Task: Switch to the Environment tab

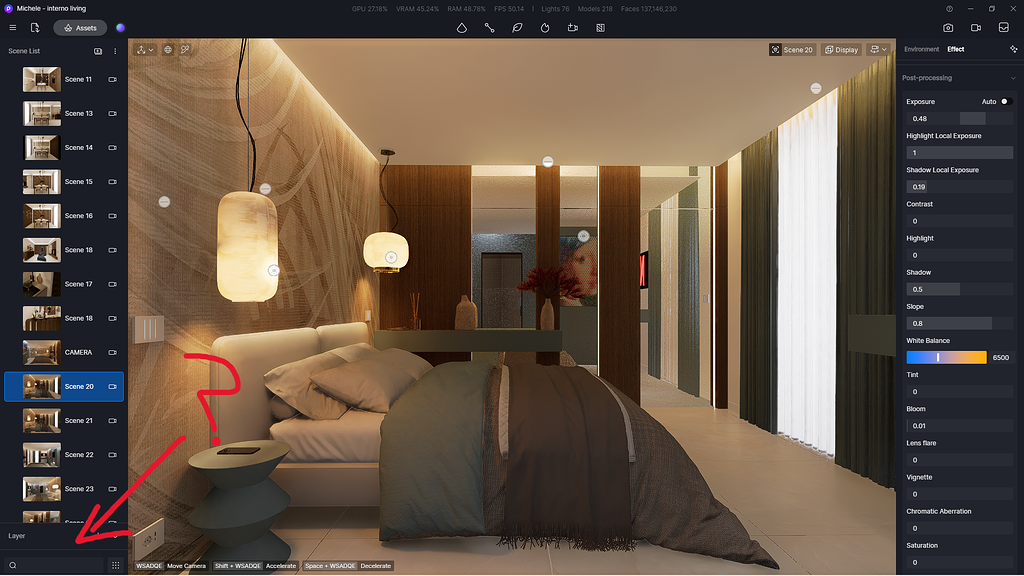Action: point(920,48)
